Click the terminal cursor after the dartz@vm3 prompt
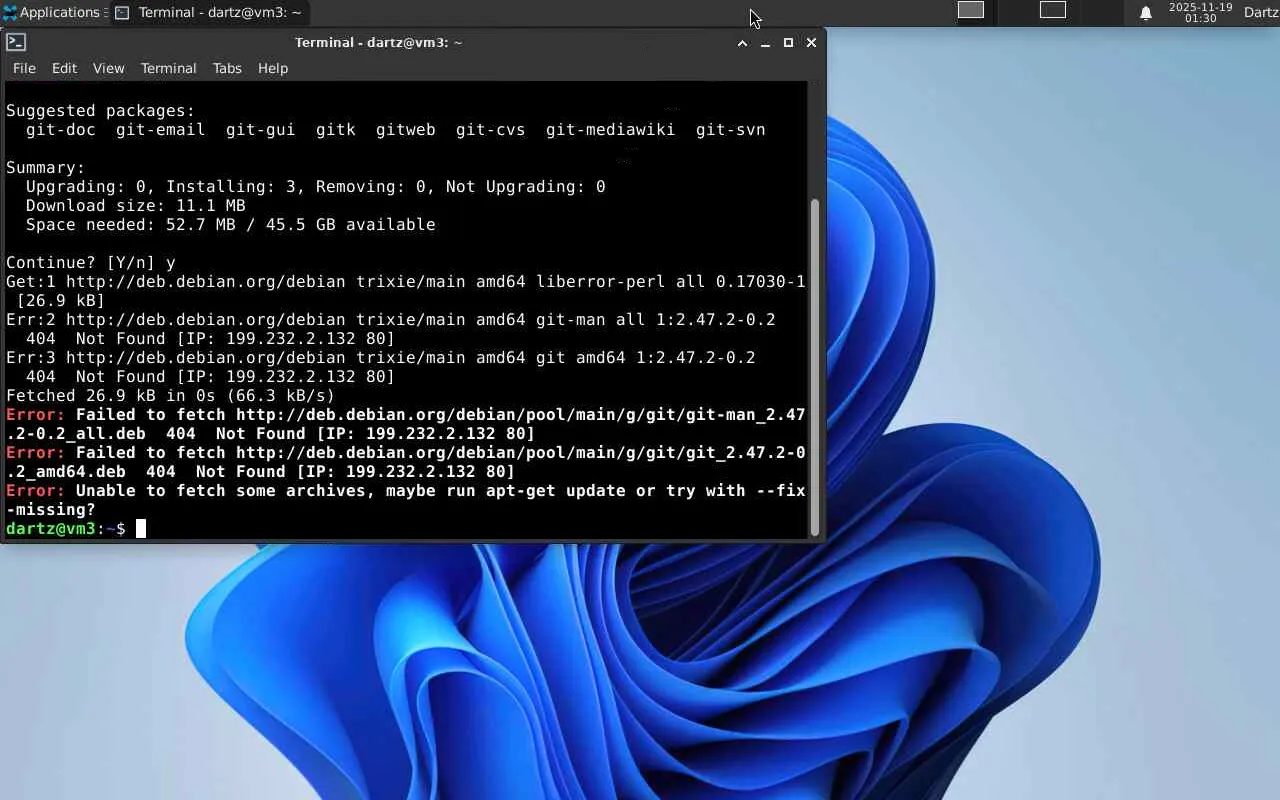The height and width of the screenshot is (800, 1280). 141,528
